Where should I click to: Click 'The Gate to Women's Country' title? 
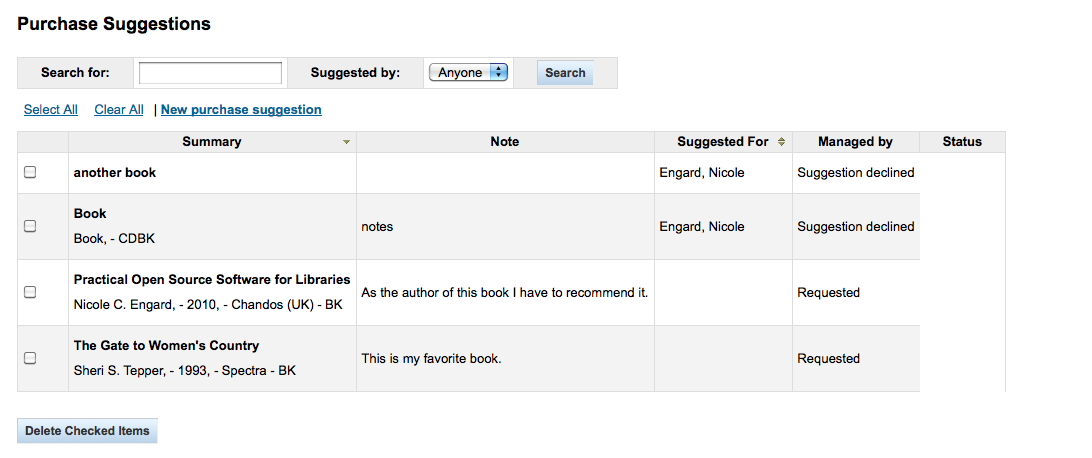coord(166,346)
